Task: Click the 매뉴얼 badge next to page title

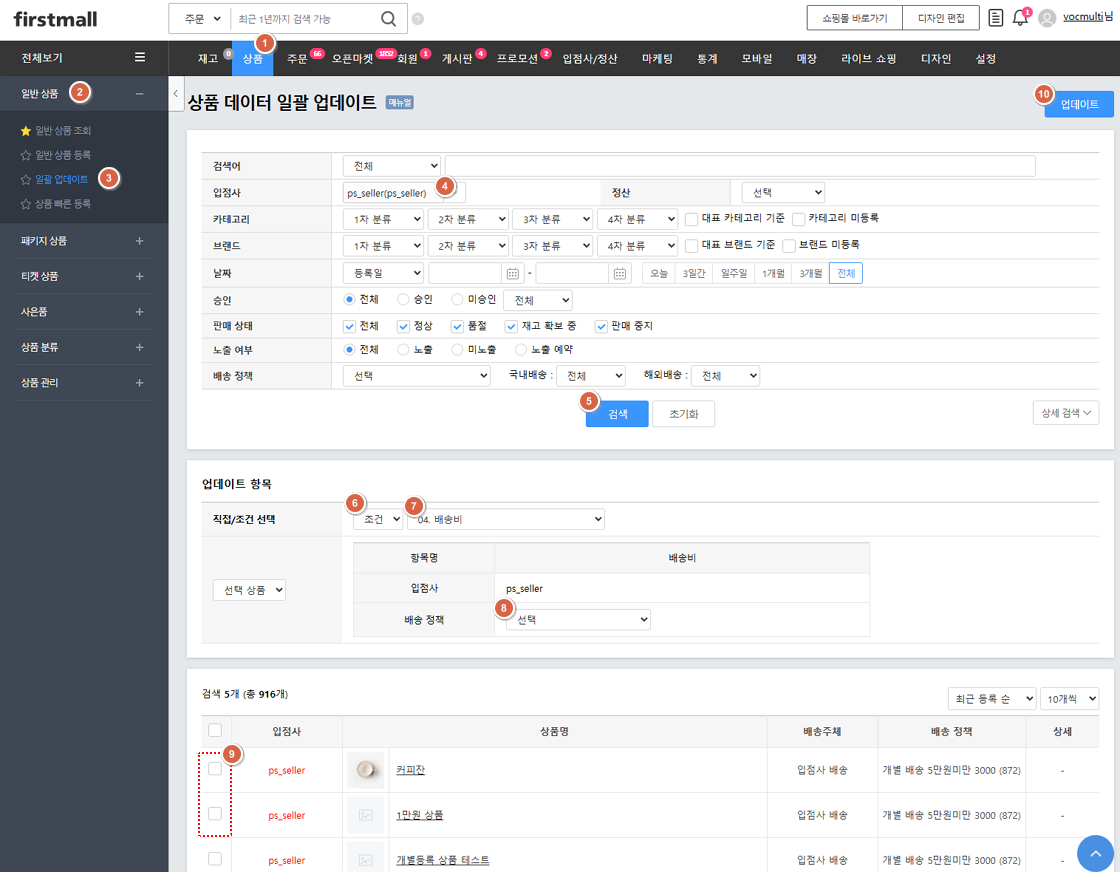Action: pyautogui.click(x=399, y=103)
